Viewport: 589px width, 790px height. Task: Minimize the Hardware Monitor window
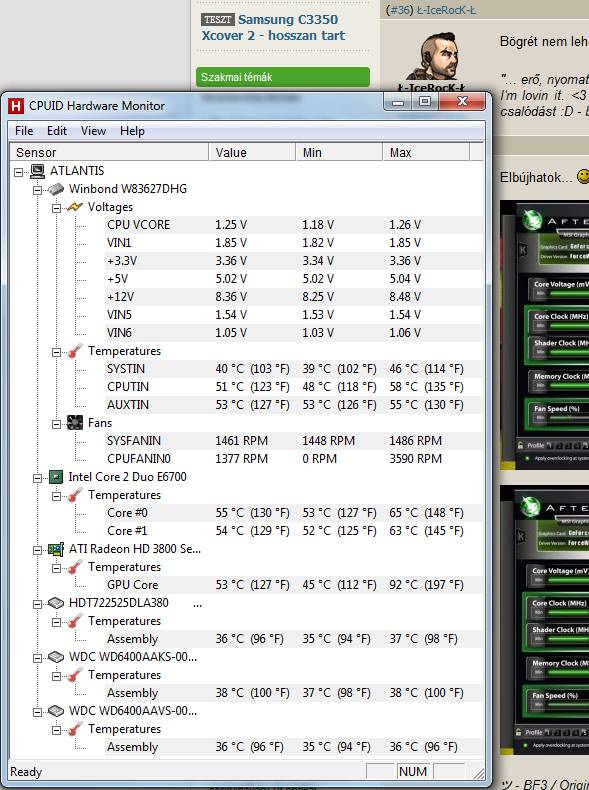click(x=398, y=102)
